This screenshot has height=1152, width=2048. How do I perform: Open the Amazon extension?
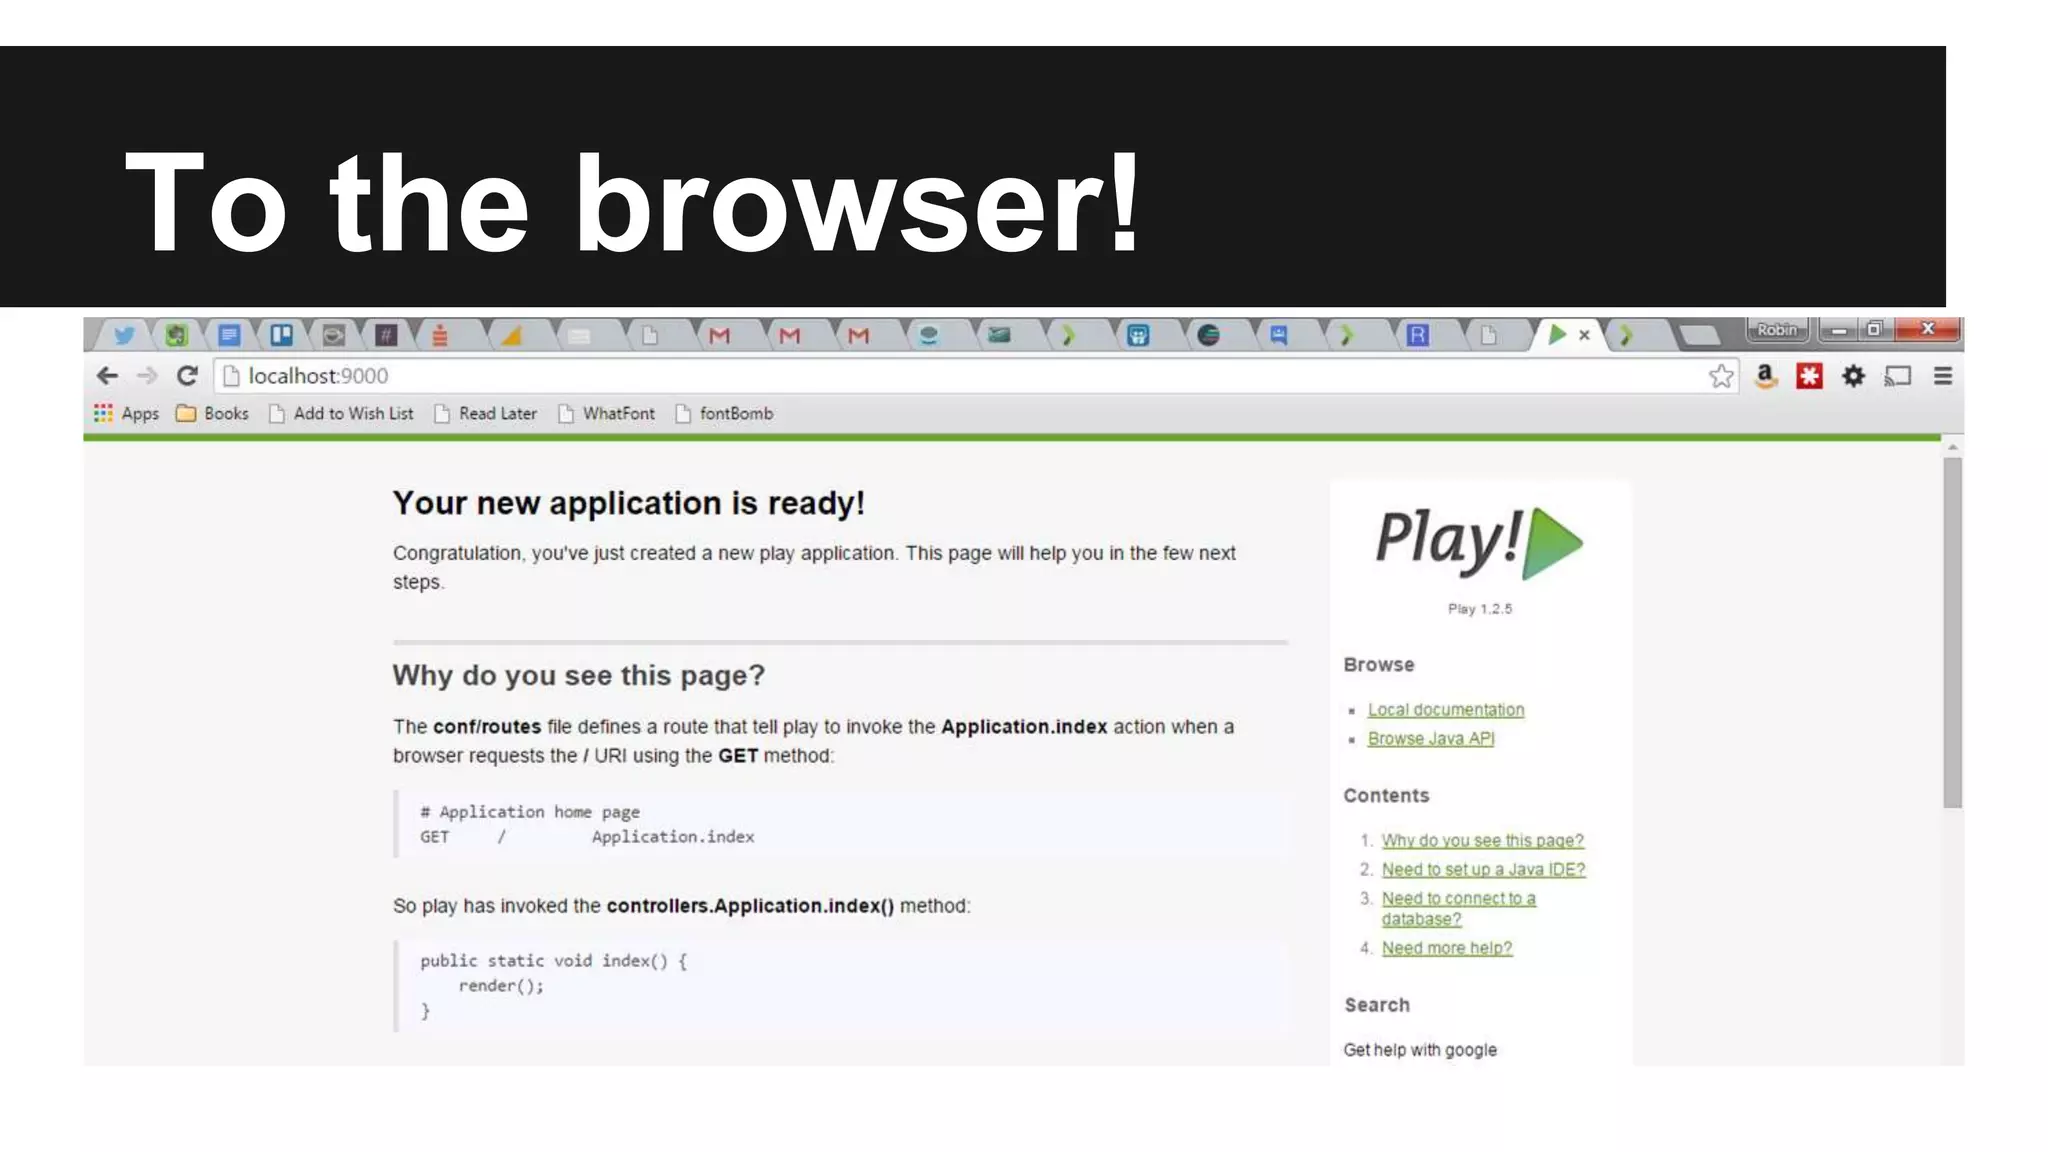[1766, 376]
